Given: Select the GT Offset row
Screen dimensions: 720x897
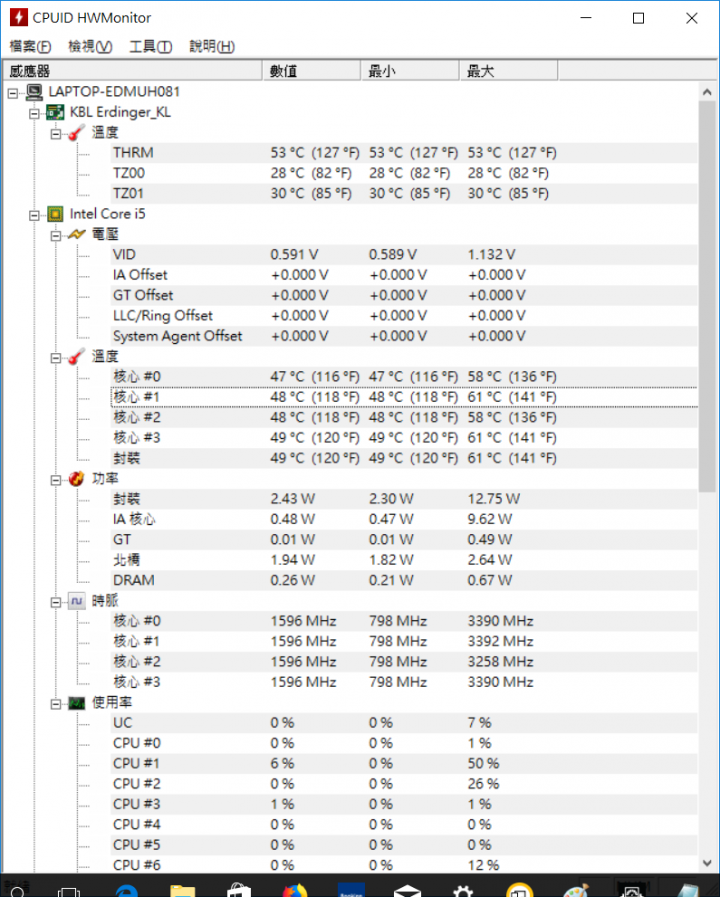Looking at the screenshot, I should coord(404,295).
